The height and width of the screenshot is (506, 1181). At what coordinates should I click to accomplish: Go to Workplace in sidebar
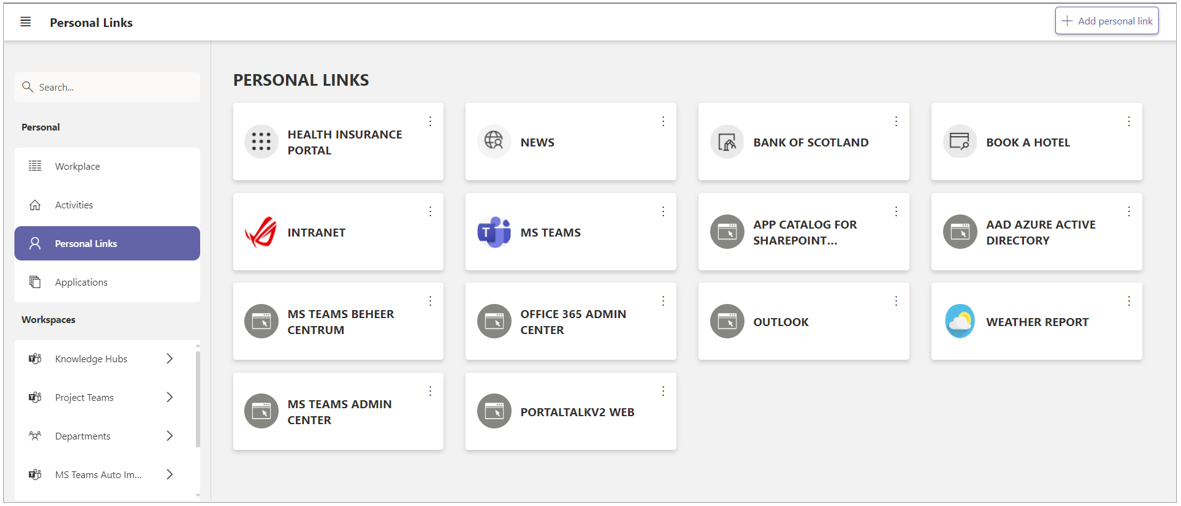click(107, 166)
